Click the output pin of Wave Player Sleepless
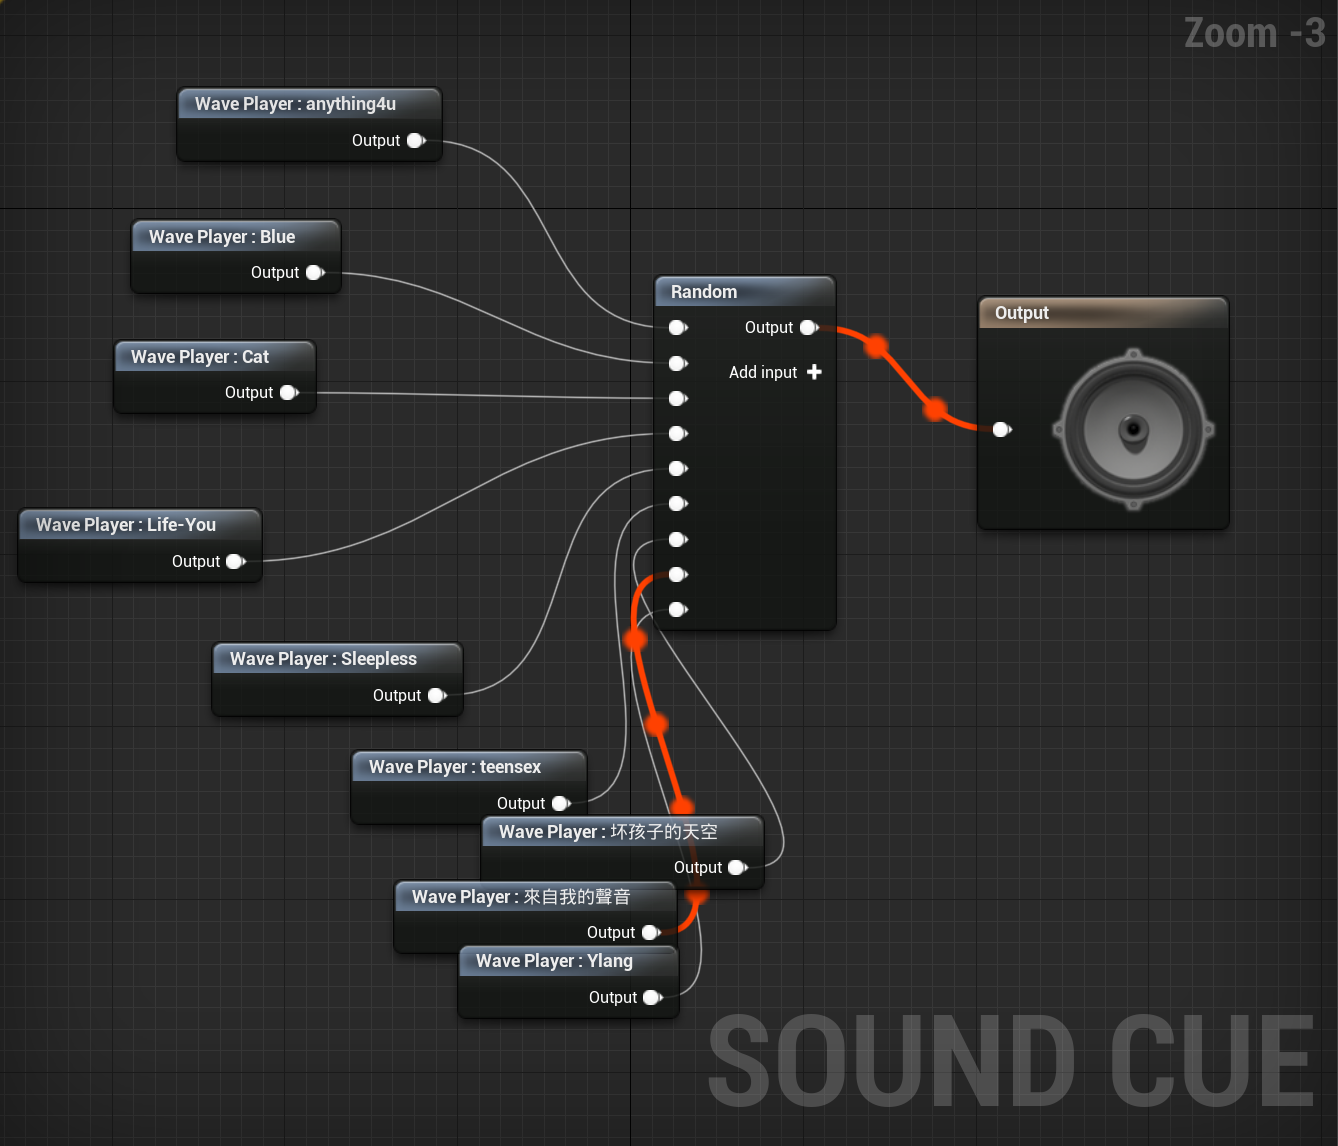 click(437, 696)
